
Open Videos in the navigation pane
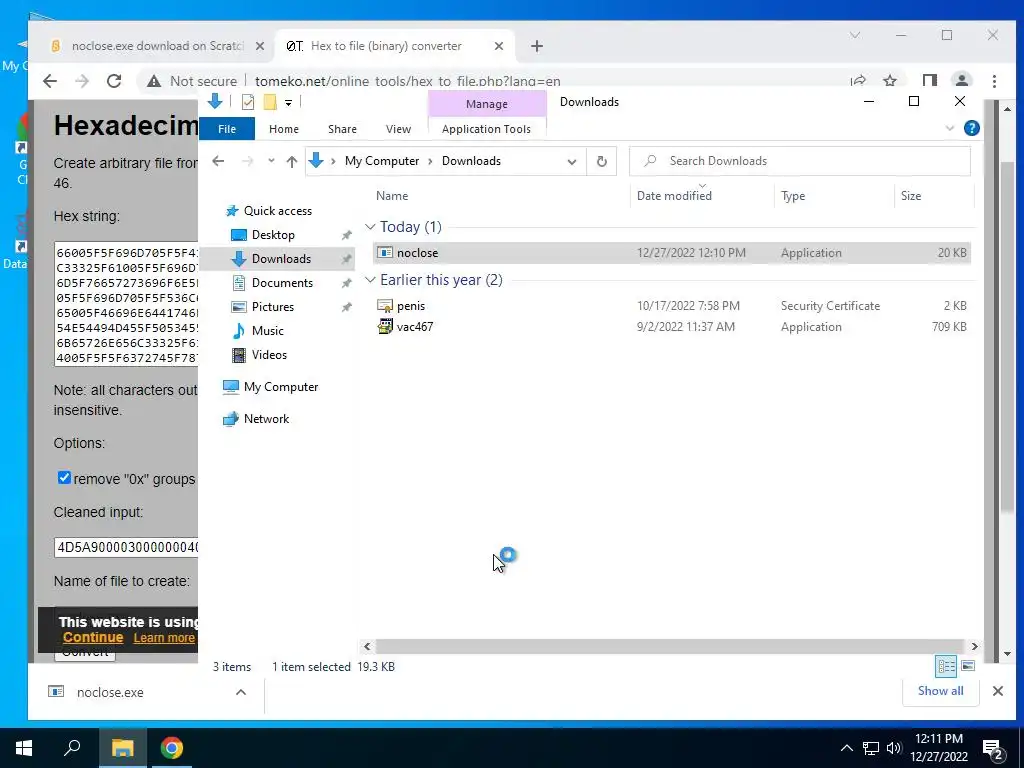[268, 355]
